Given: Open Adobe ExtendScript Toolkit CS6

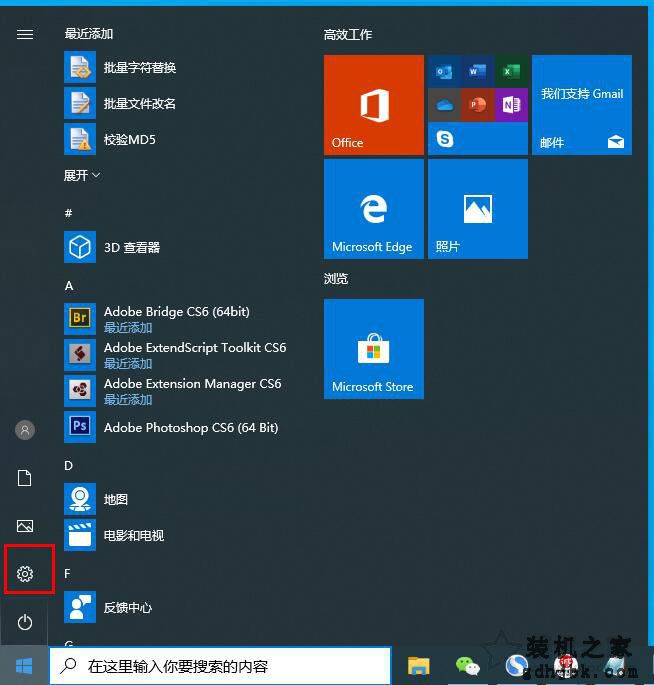Looking at the screenshot, I should click(175, 355).
